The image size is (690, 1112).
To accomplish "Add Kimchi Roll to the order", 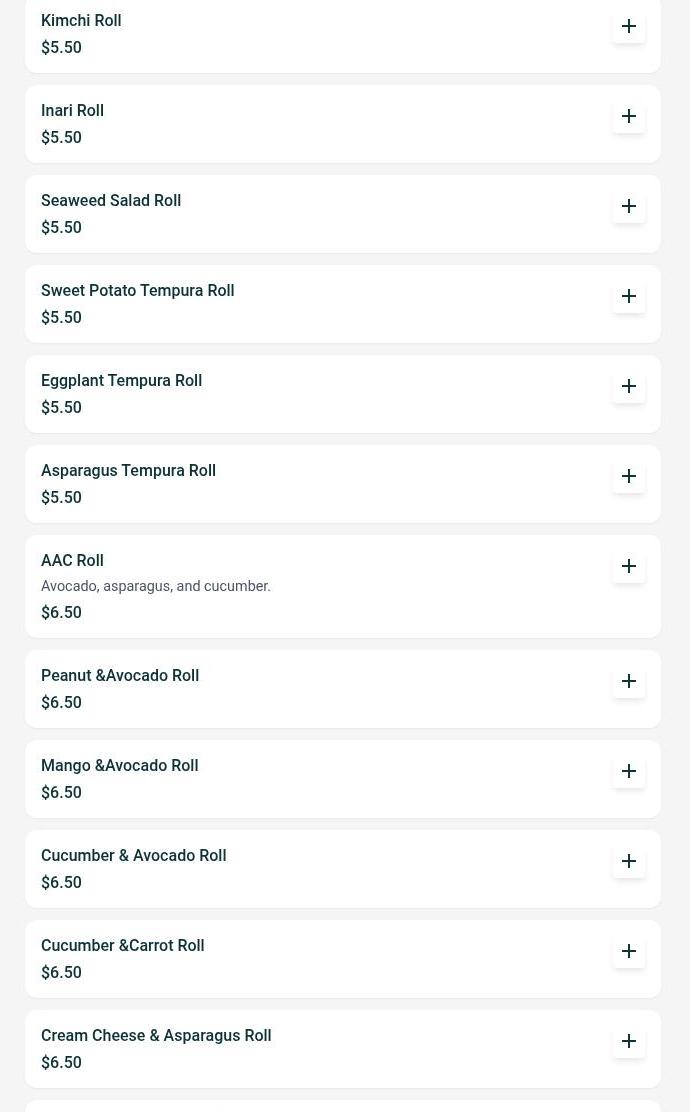I will point(629,26).
